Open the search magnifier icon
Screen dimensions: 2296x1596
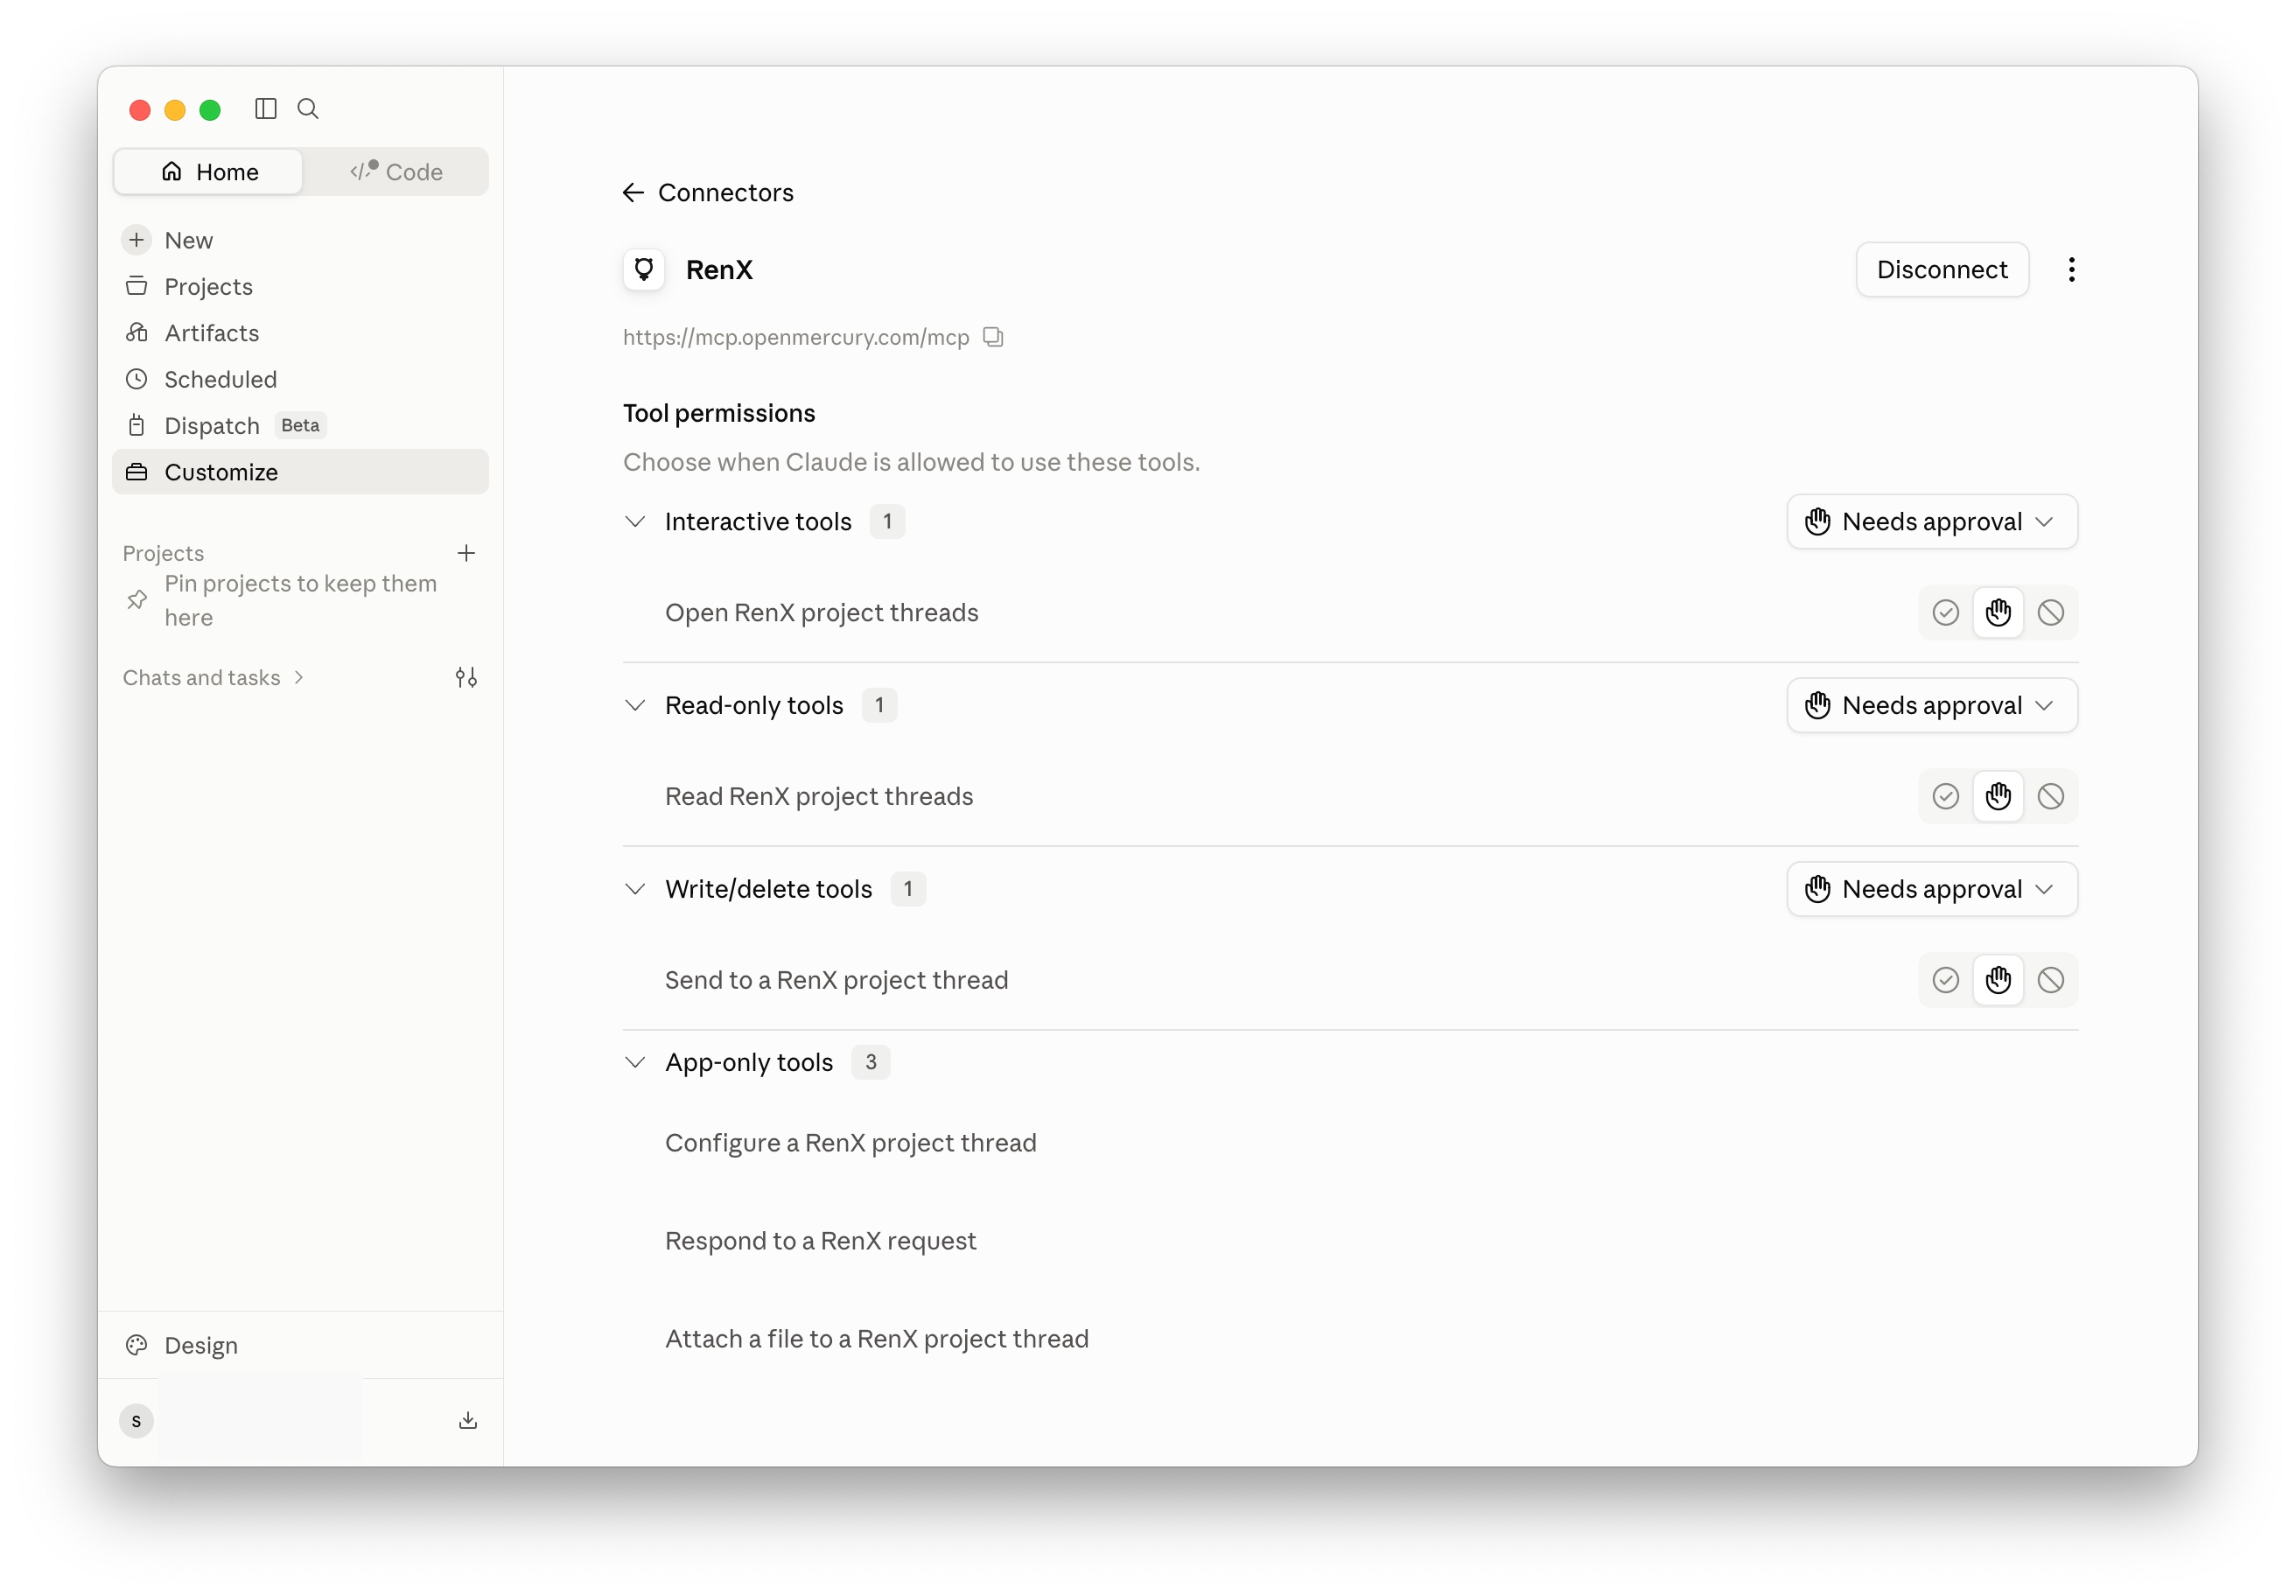point(308,109)
